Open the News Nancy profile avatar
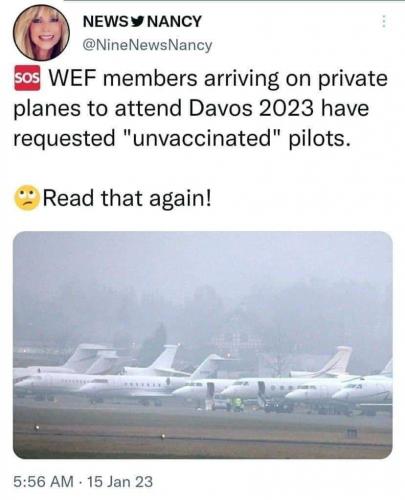 [x=41, y=32]
